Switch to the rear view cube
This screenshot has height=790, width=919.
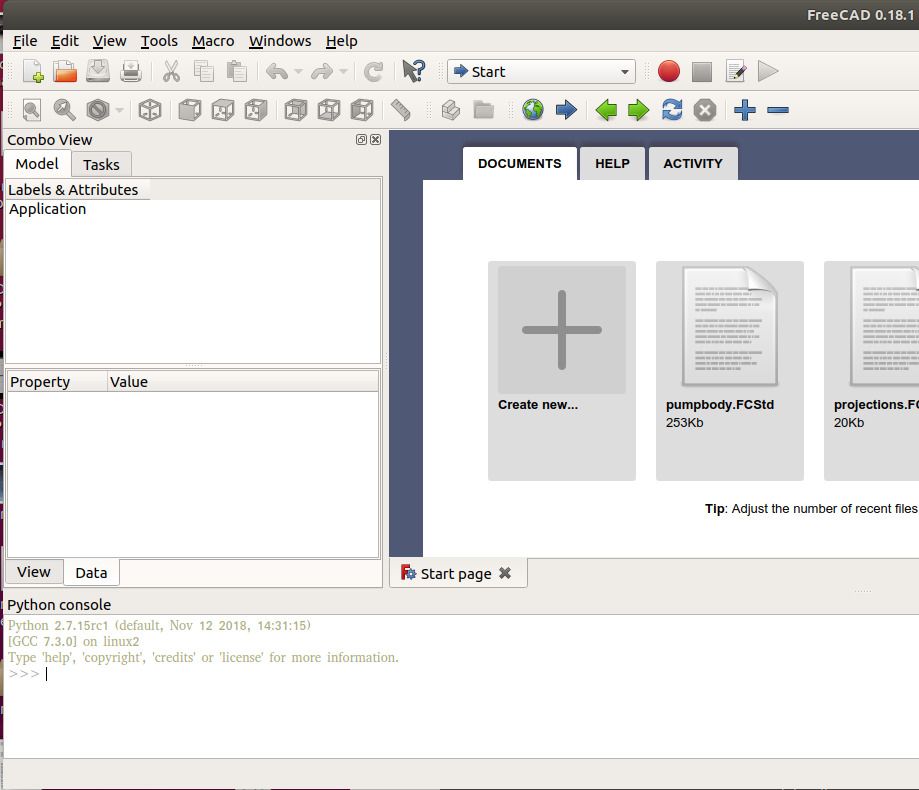(x=295, y=110)
